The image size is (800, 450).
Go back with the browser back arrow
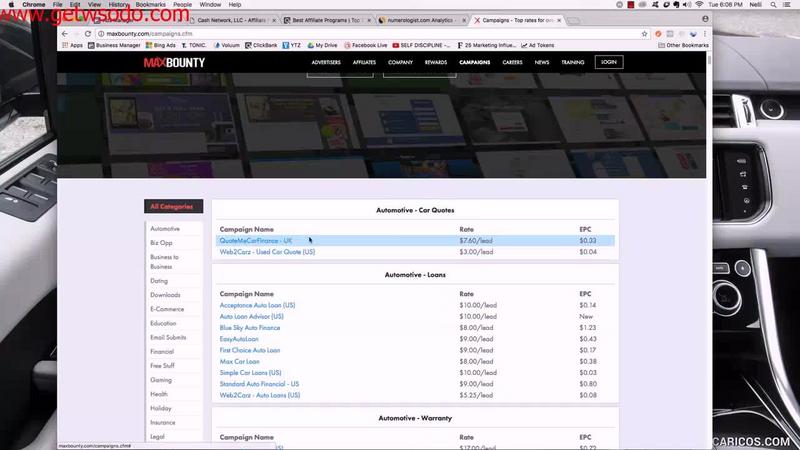pyautogui.click(x=65, y=34)
